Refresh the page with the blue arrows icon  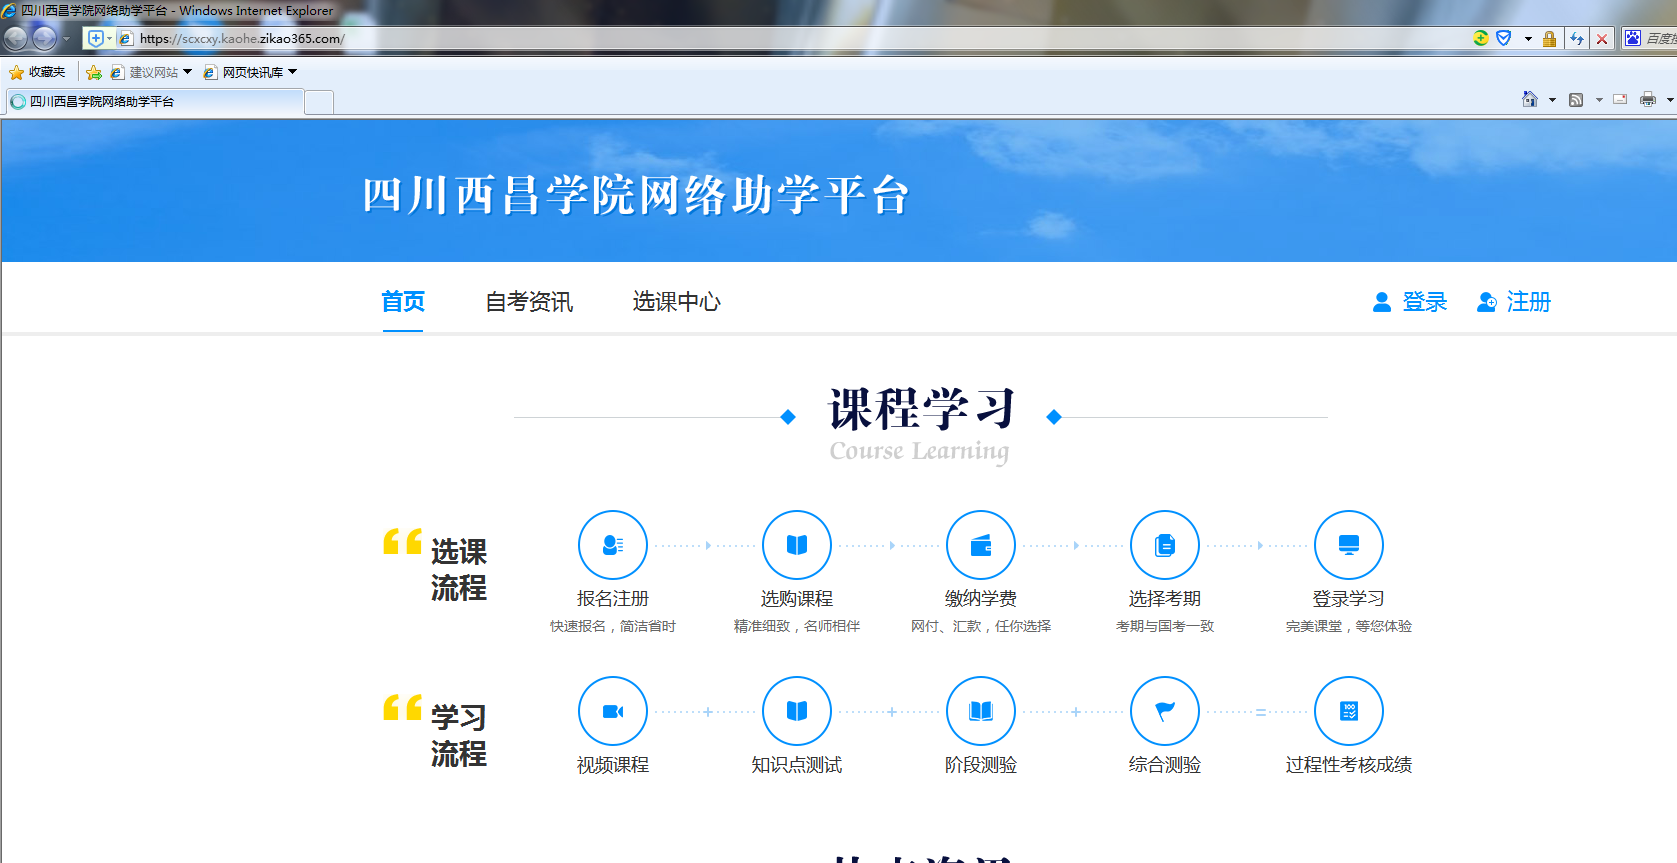[1577, 39]
